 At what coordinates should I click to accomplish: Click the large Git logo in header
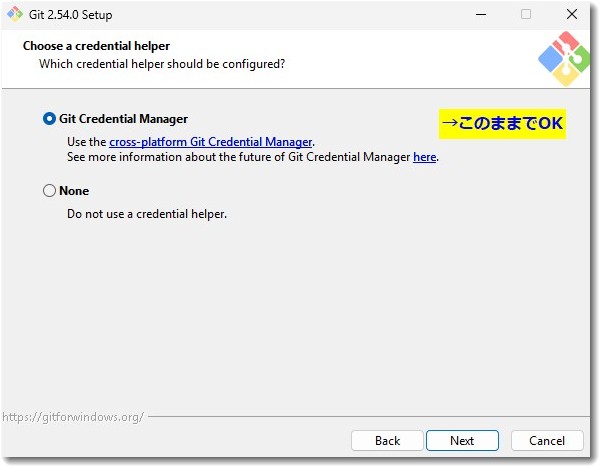pos(564,59)
